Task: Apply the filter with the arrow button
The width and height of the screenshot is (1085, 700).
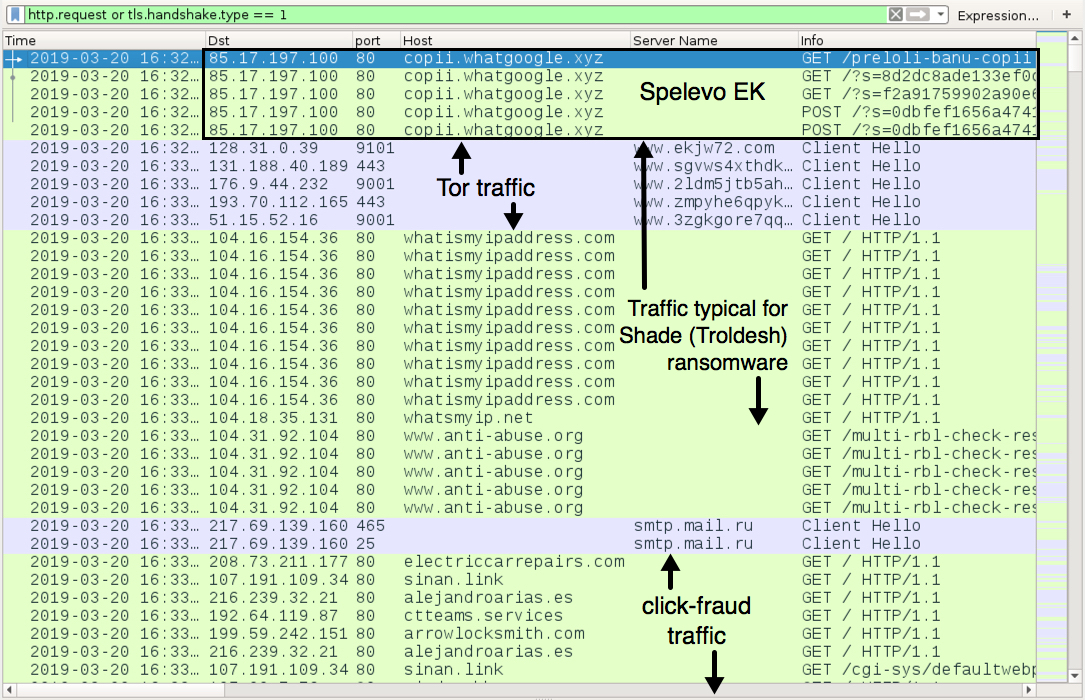Action: (x=918, y=15)
